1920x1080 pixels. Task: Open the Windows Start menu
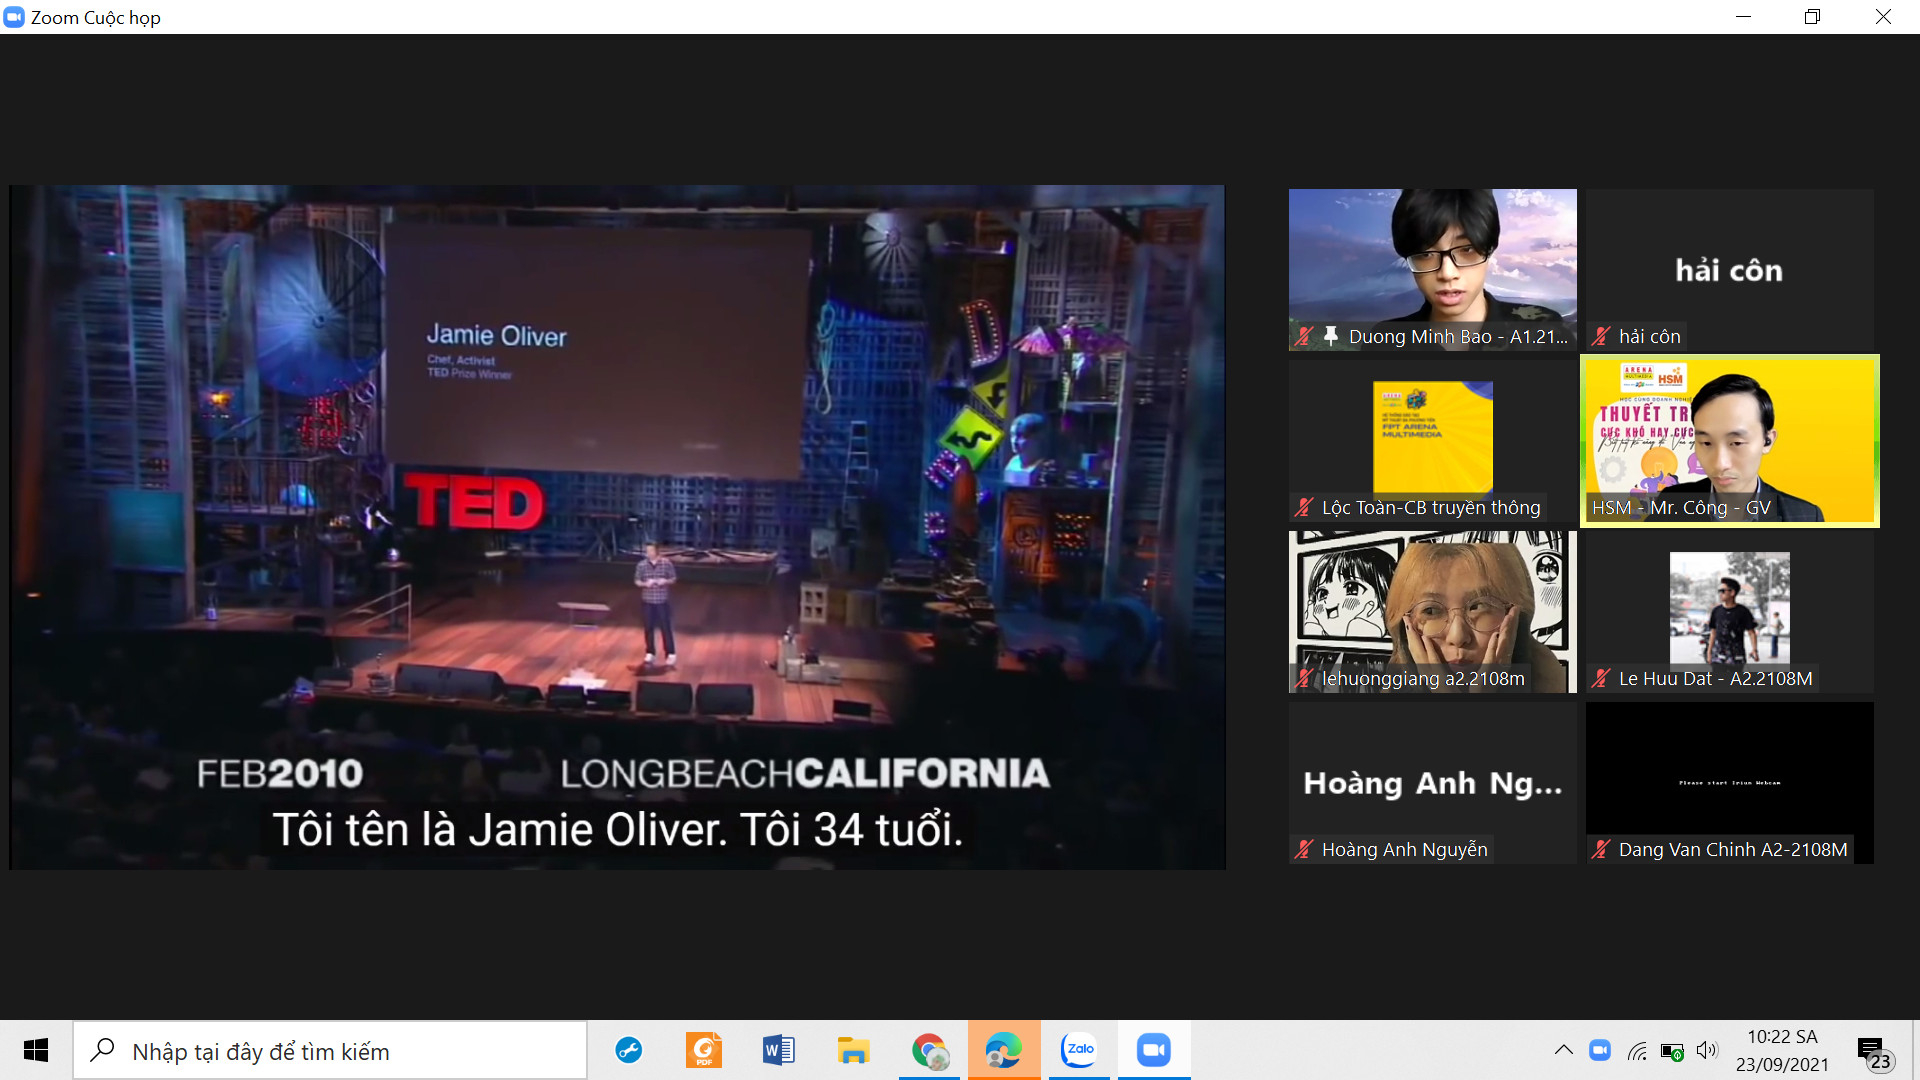[x=36, y=1050]
